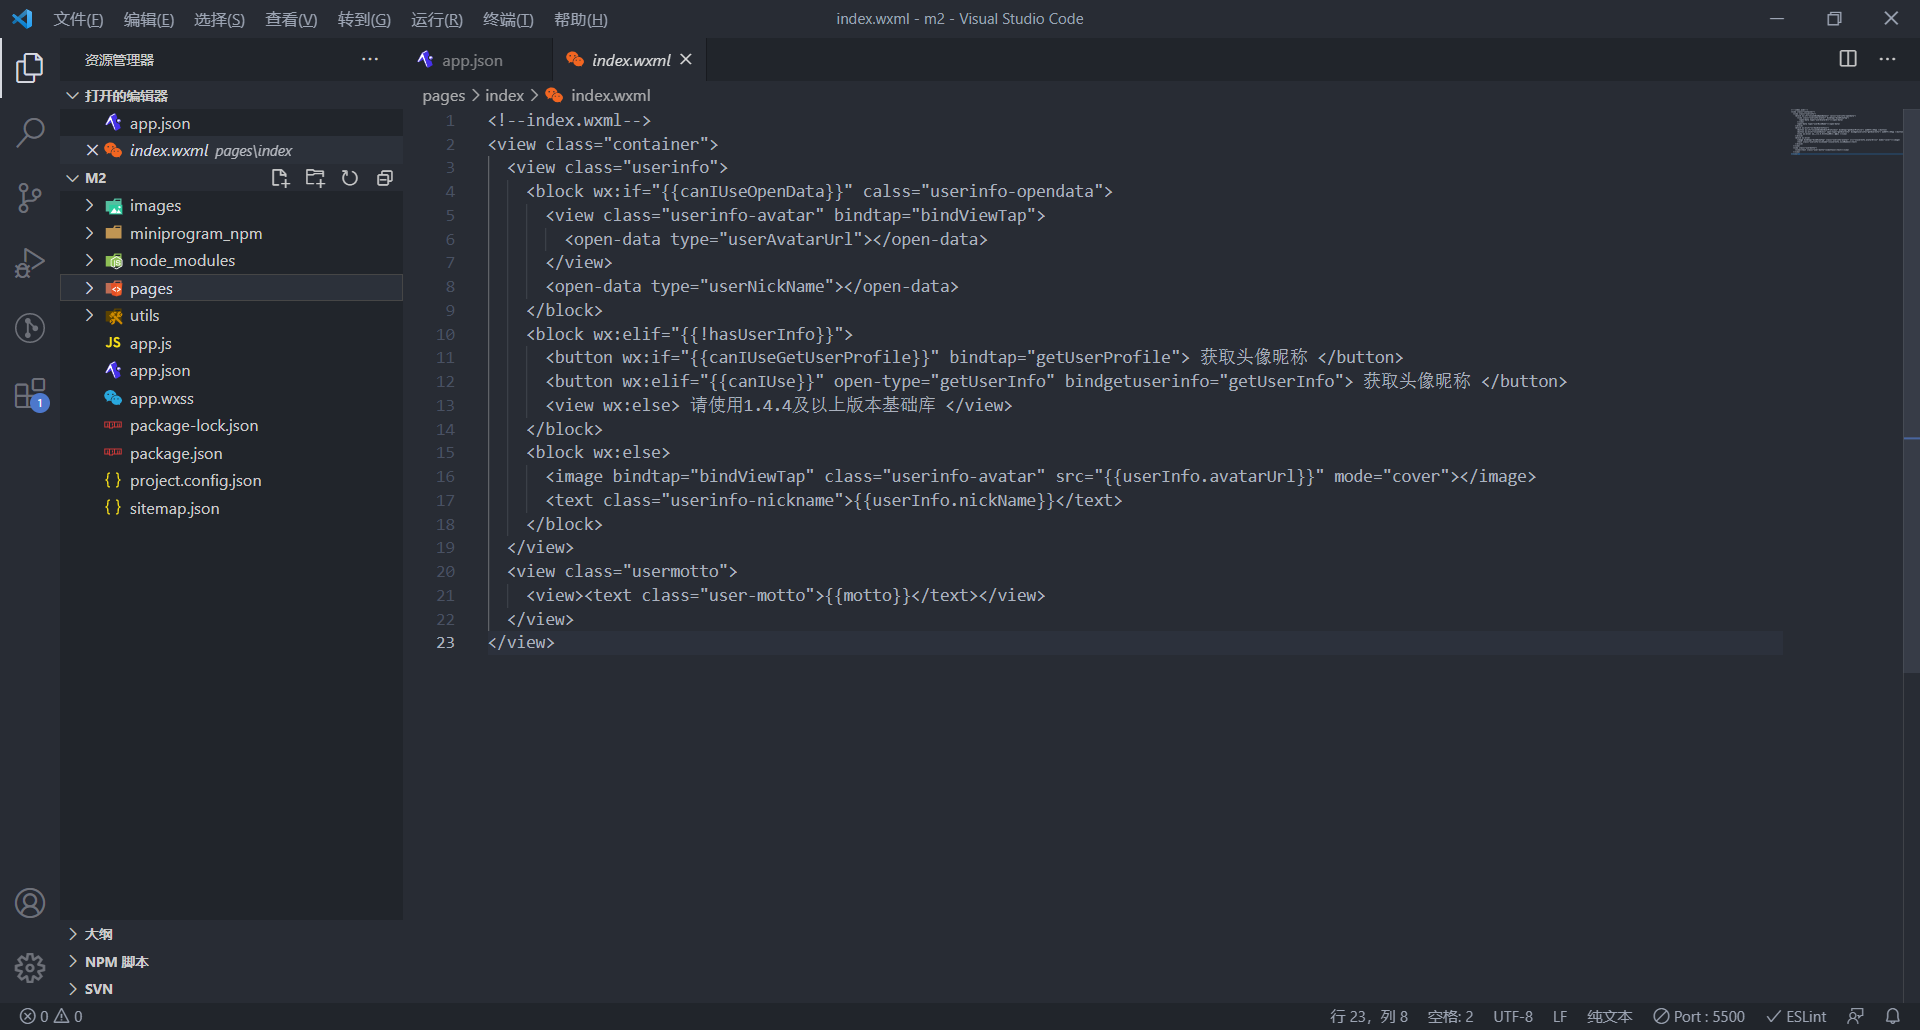This screenshot has width=1920, height=1030.
Task: Open editor more actions menu
Action: click(x=1887, y=60)
